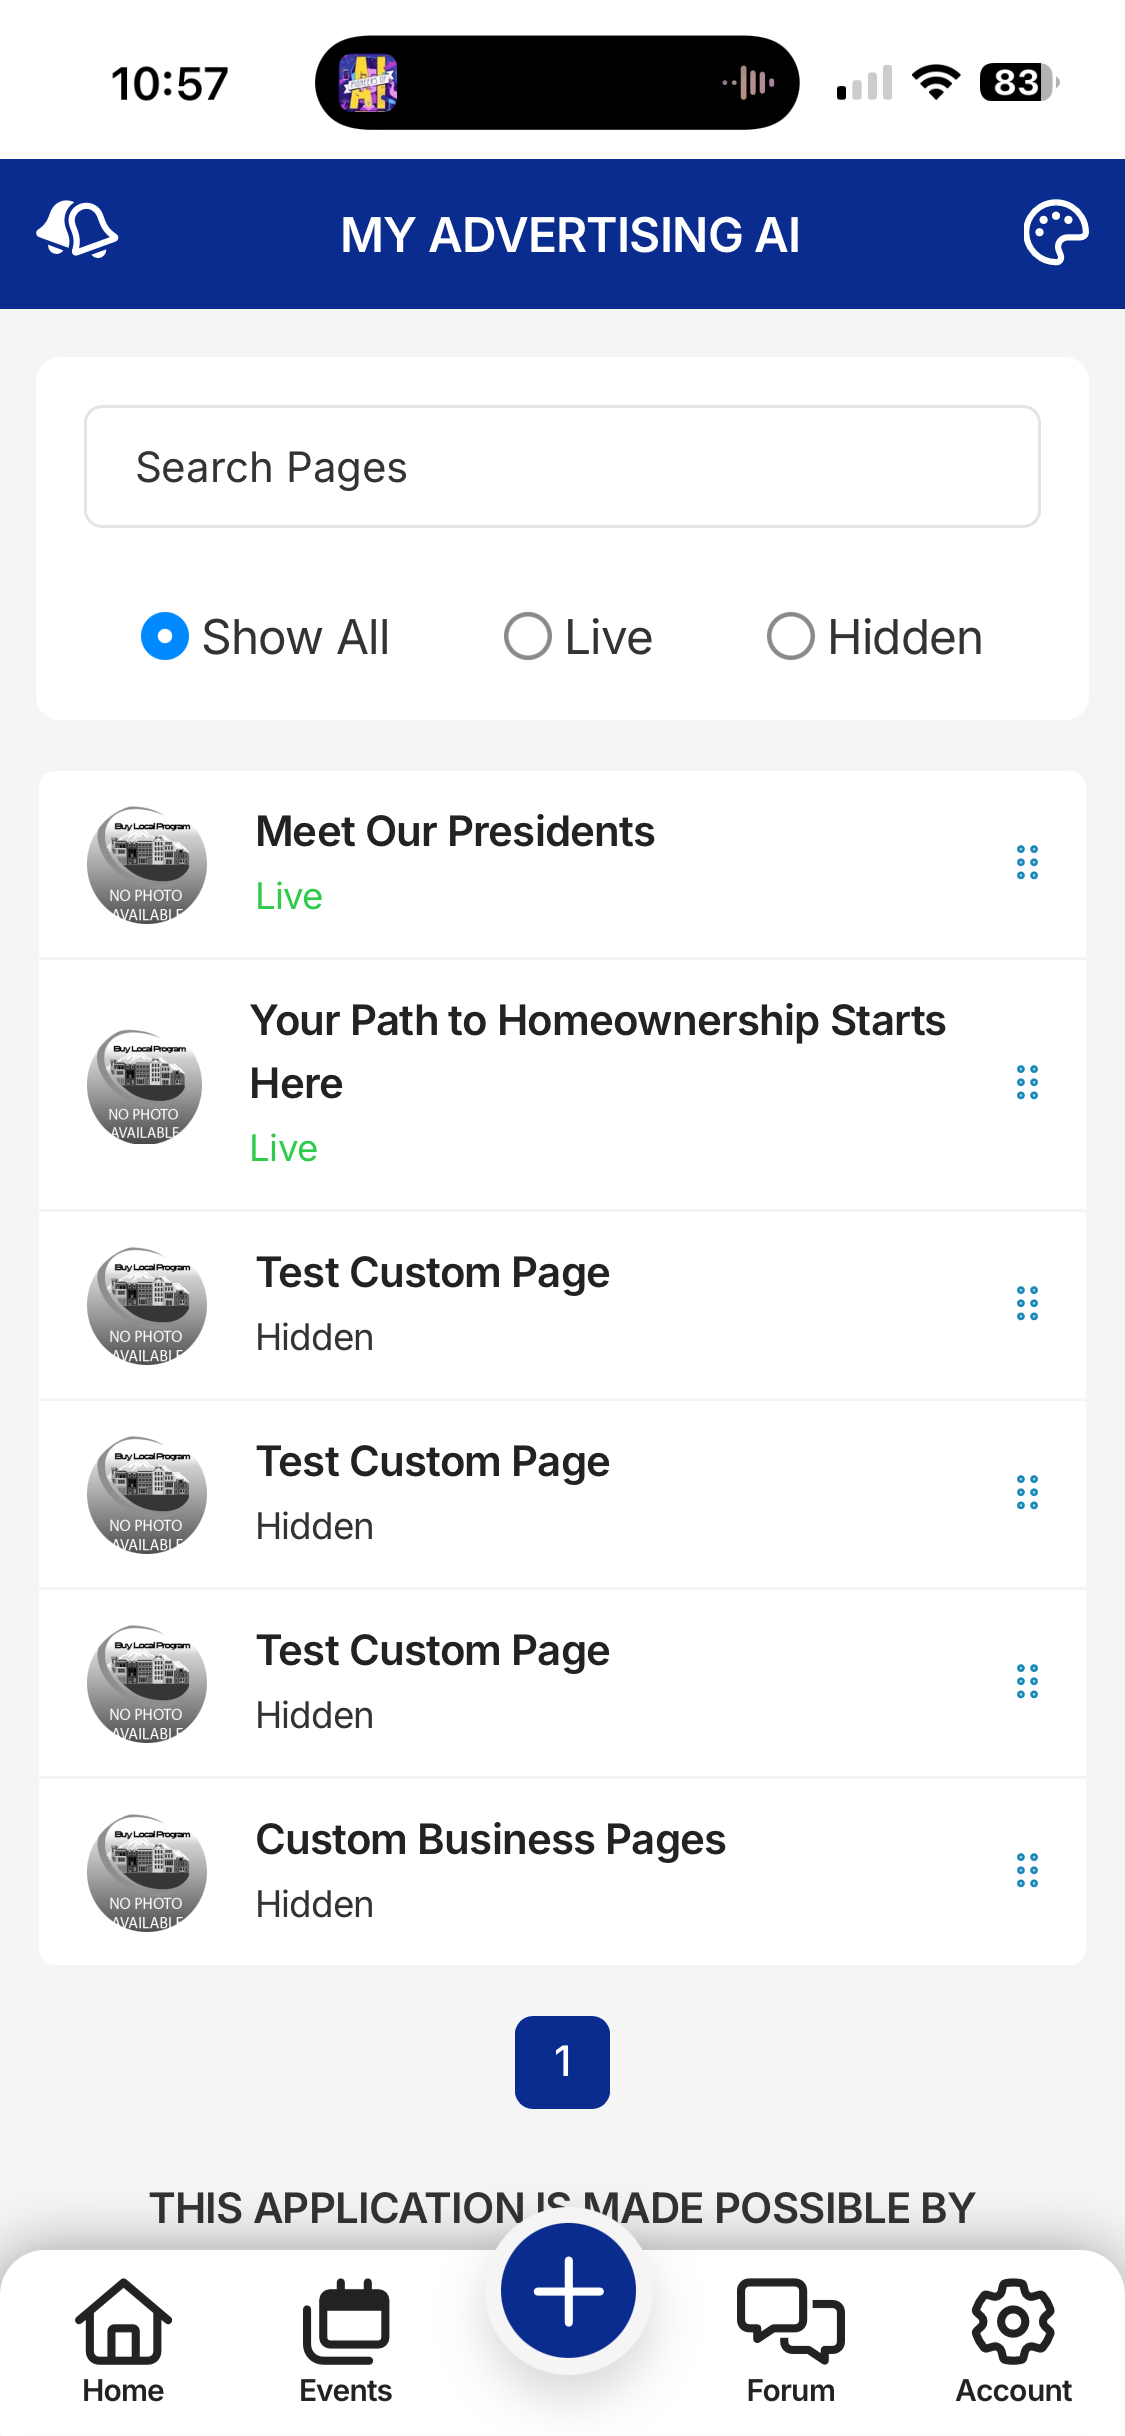1125x2436 pixels.
Task: Open options menu for Meet Our Presidents
Action: point(1027,862)
